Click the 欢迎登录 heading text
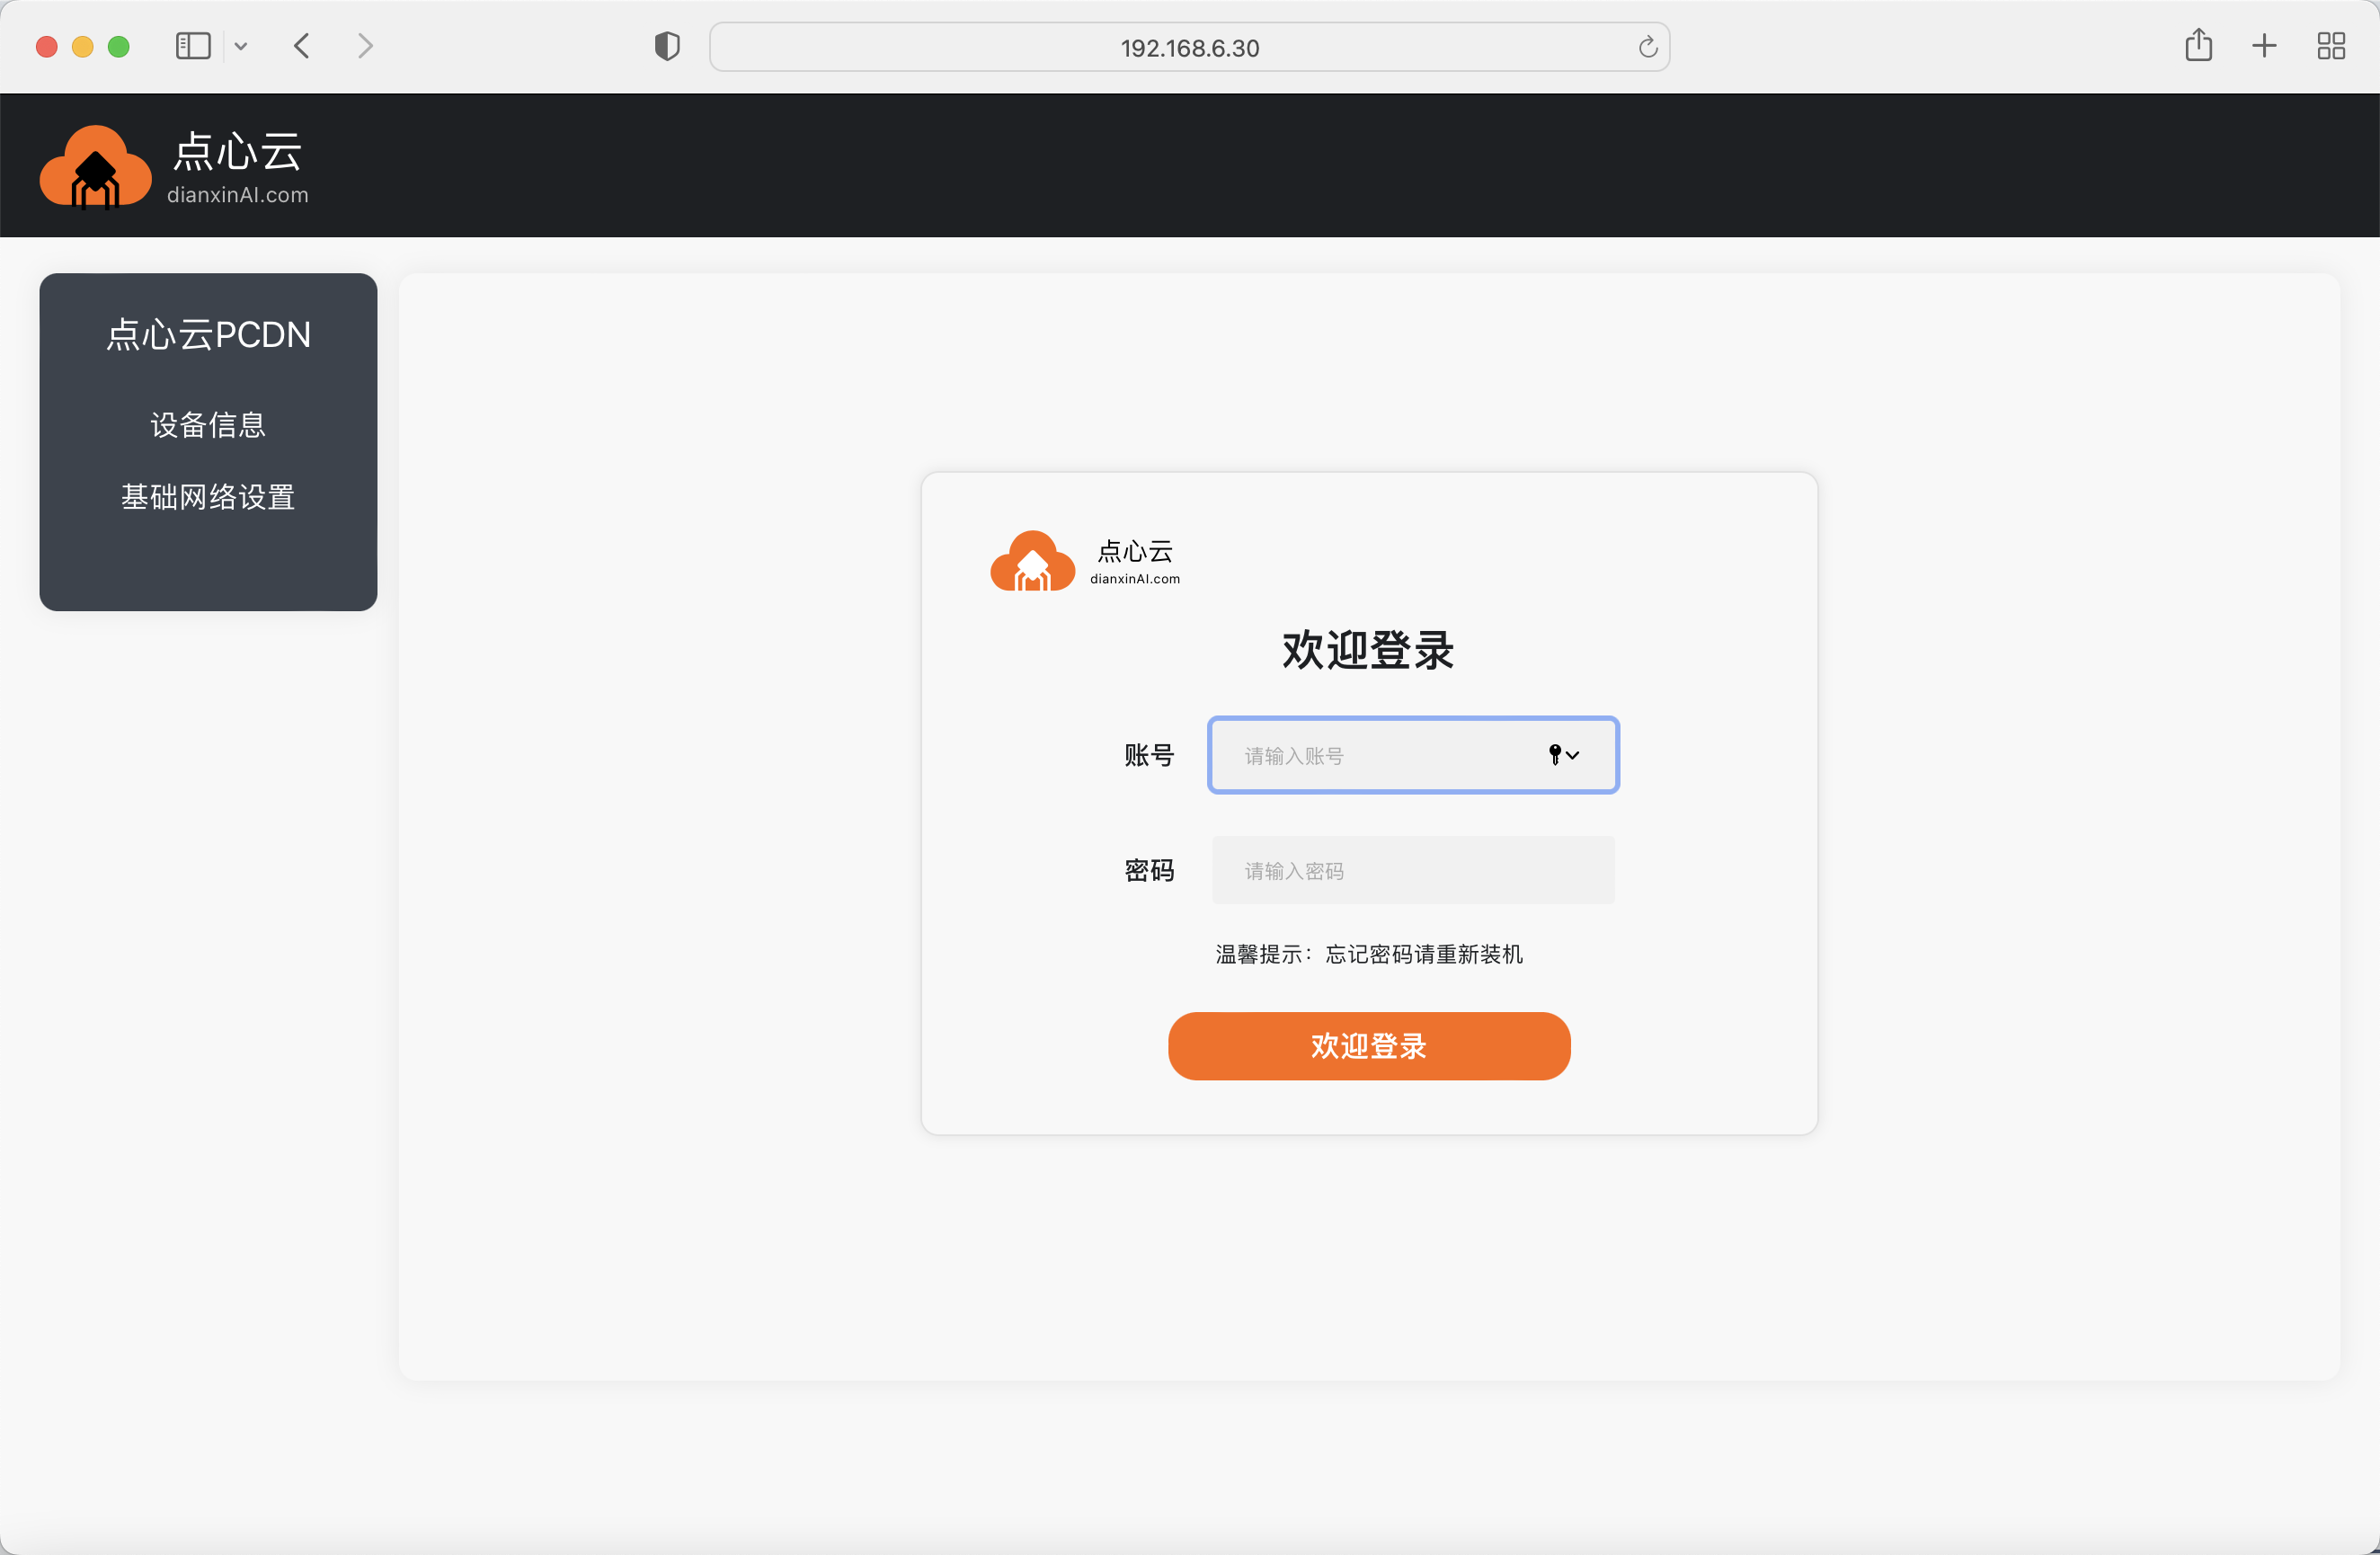 [1368, 650]
